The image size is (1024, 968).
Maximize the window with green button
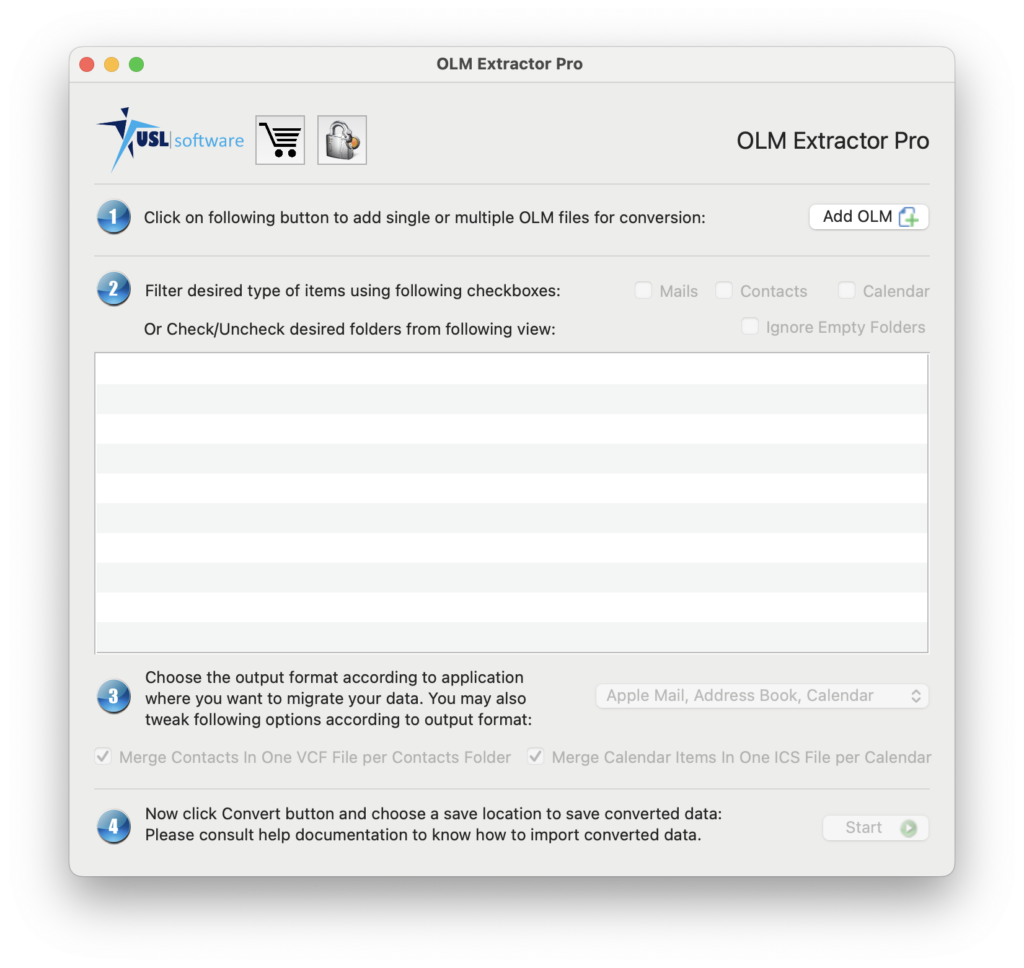point(137,64)
